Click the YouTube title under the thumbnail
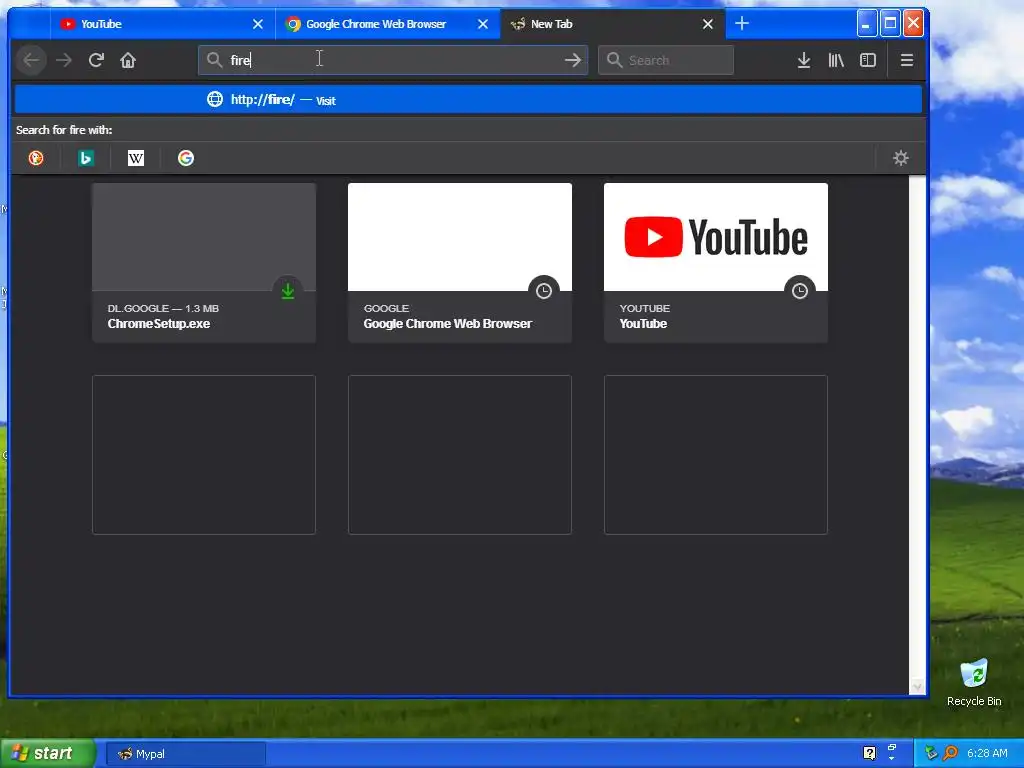Screen dimensions: 1024x768 pyautogui.click(x=643, y=324)
